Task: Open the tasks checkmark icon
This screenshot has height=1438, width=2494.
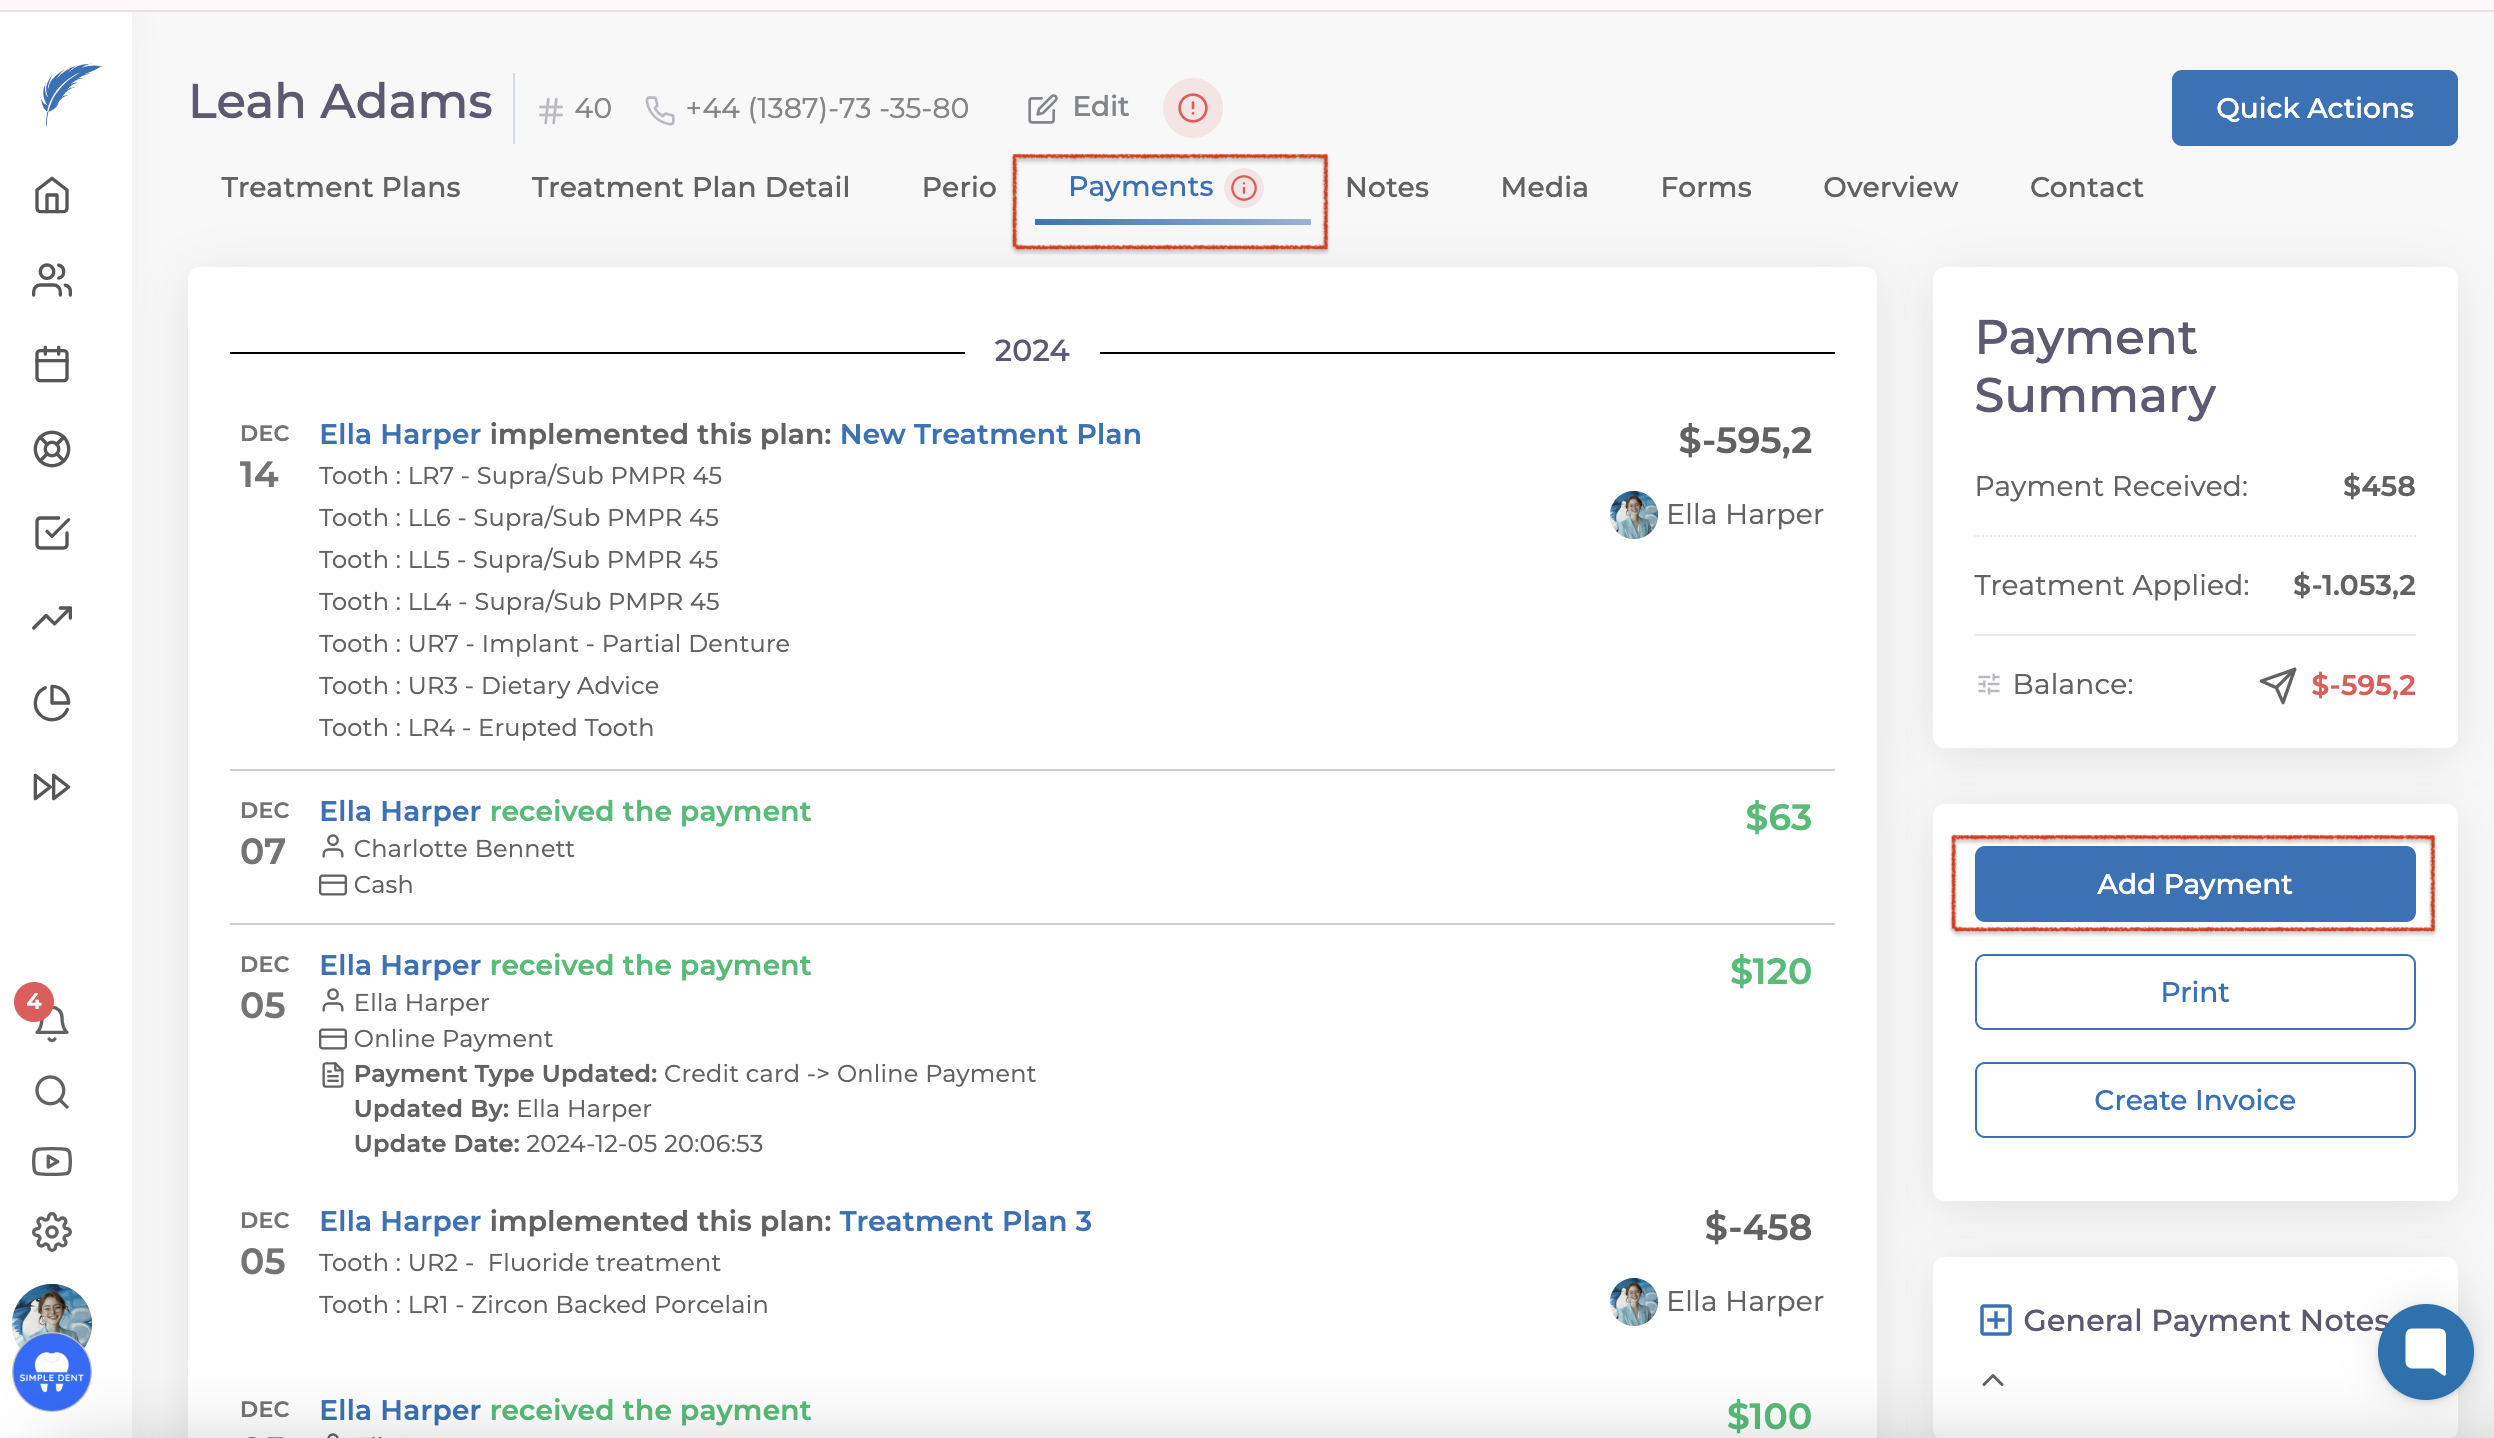Action: (52, 533)
